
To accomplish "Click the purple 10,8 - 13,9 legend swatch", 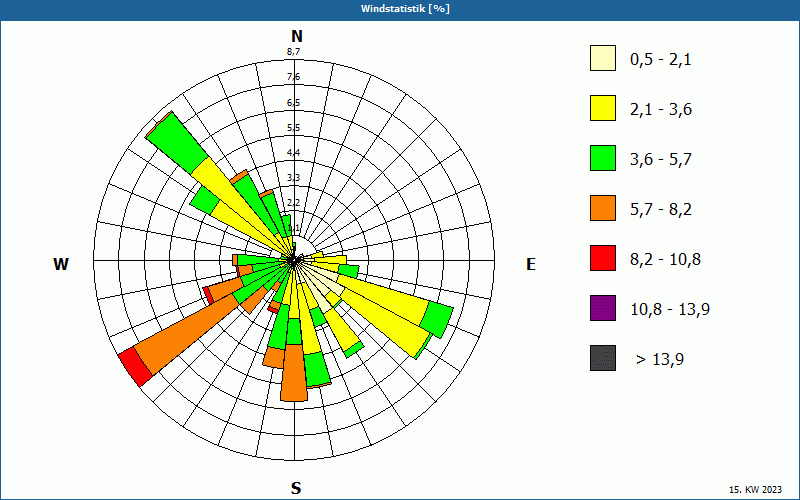I will click(603, 308).
